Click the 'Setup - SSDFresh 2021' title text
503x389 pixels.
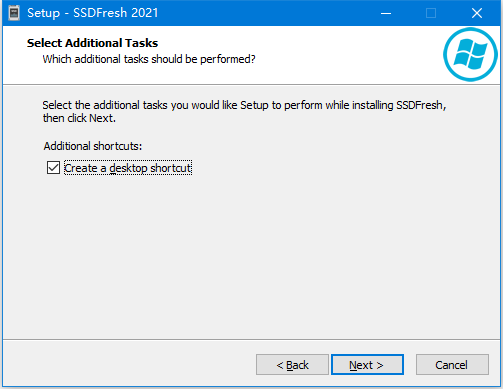point(93,13)
